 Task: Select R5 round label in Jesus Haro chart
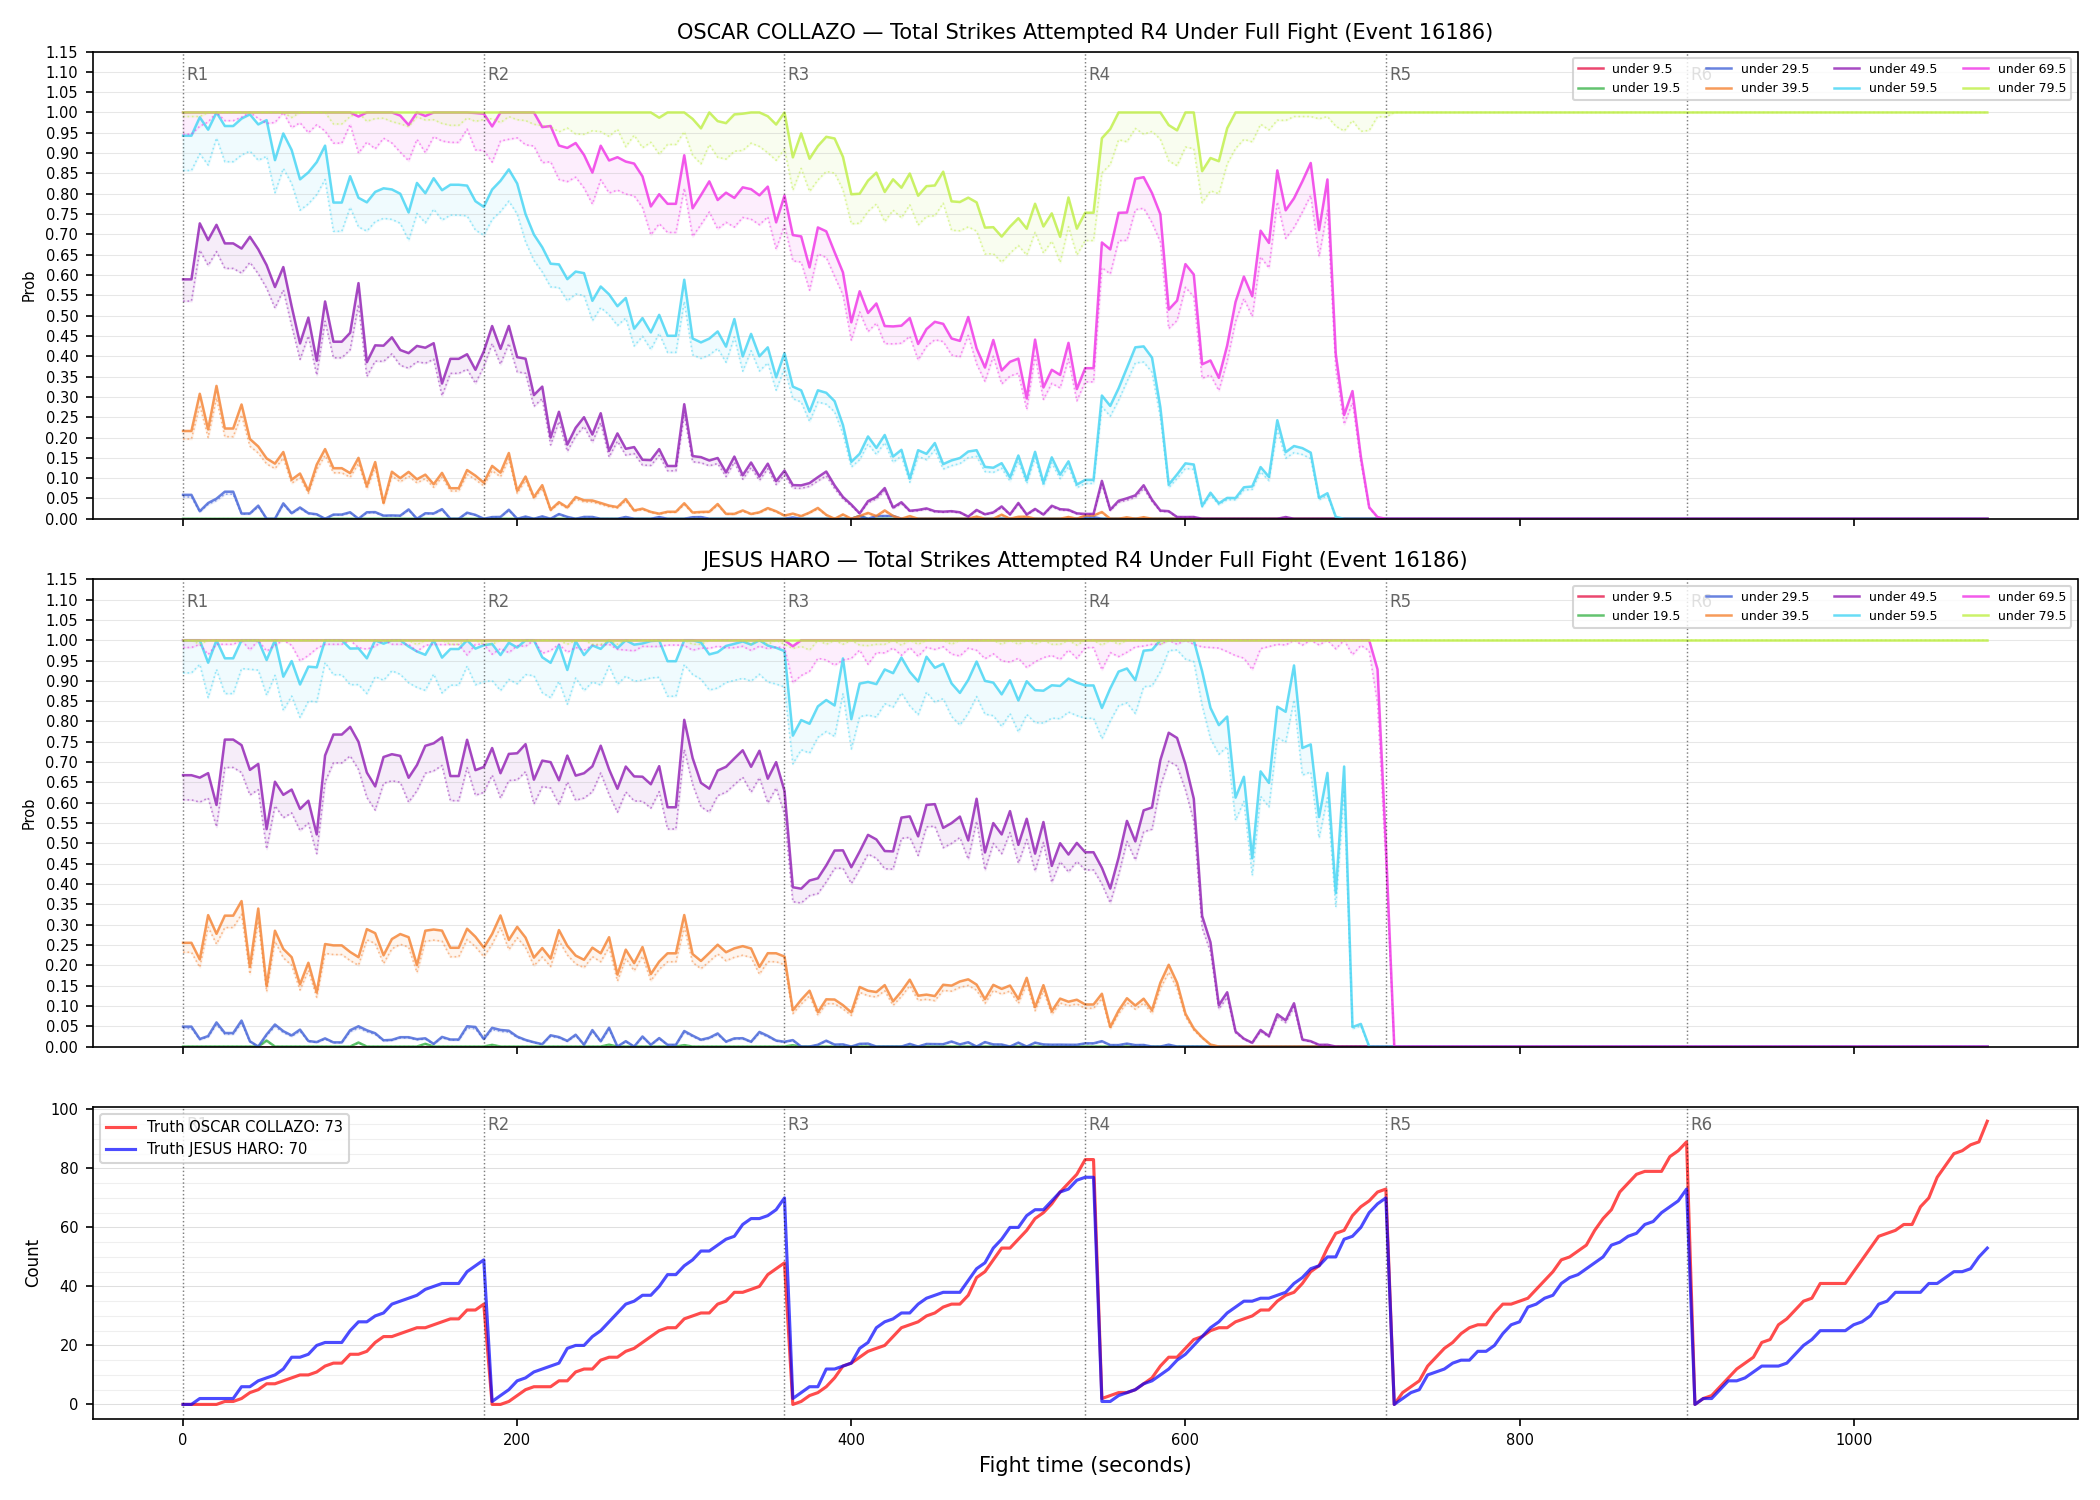pyautogui.click(x=1400, y=601)
